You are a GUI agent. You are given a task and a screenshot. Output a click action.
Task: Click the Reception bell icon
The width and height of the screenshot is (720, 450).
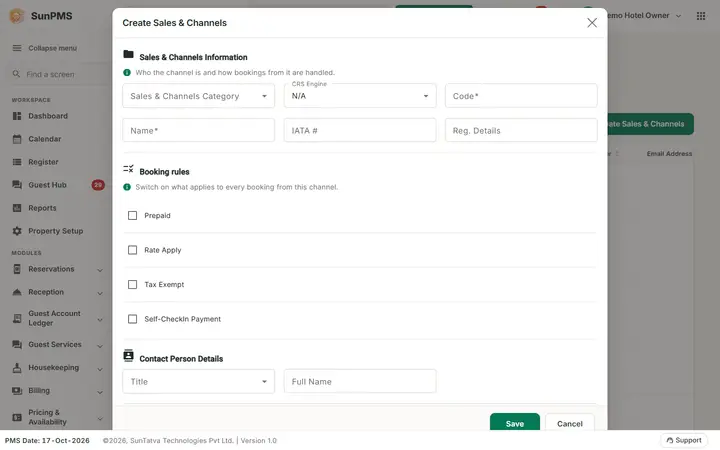pos(17,292)
